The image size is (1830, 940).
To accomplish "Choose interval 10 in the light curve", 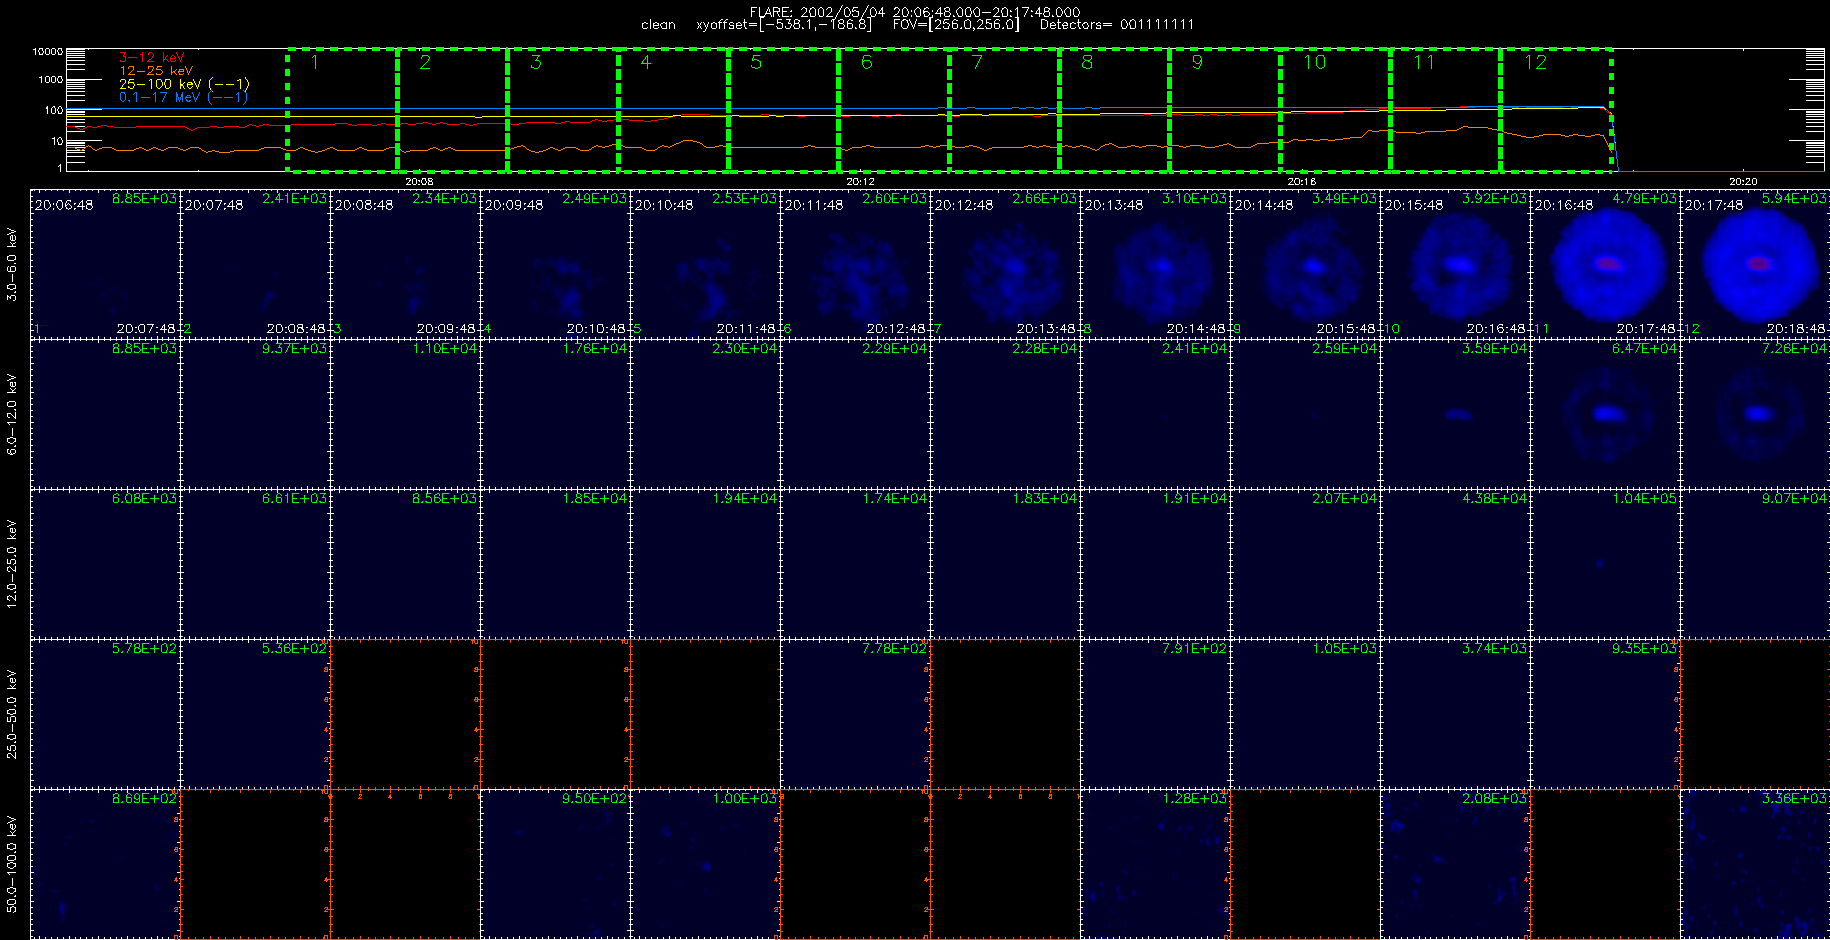I will pos(1335,110).
